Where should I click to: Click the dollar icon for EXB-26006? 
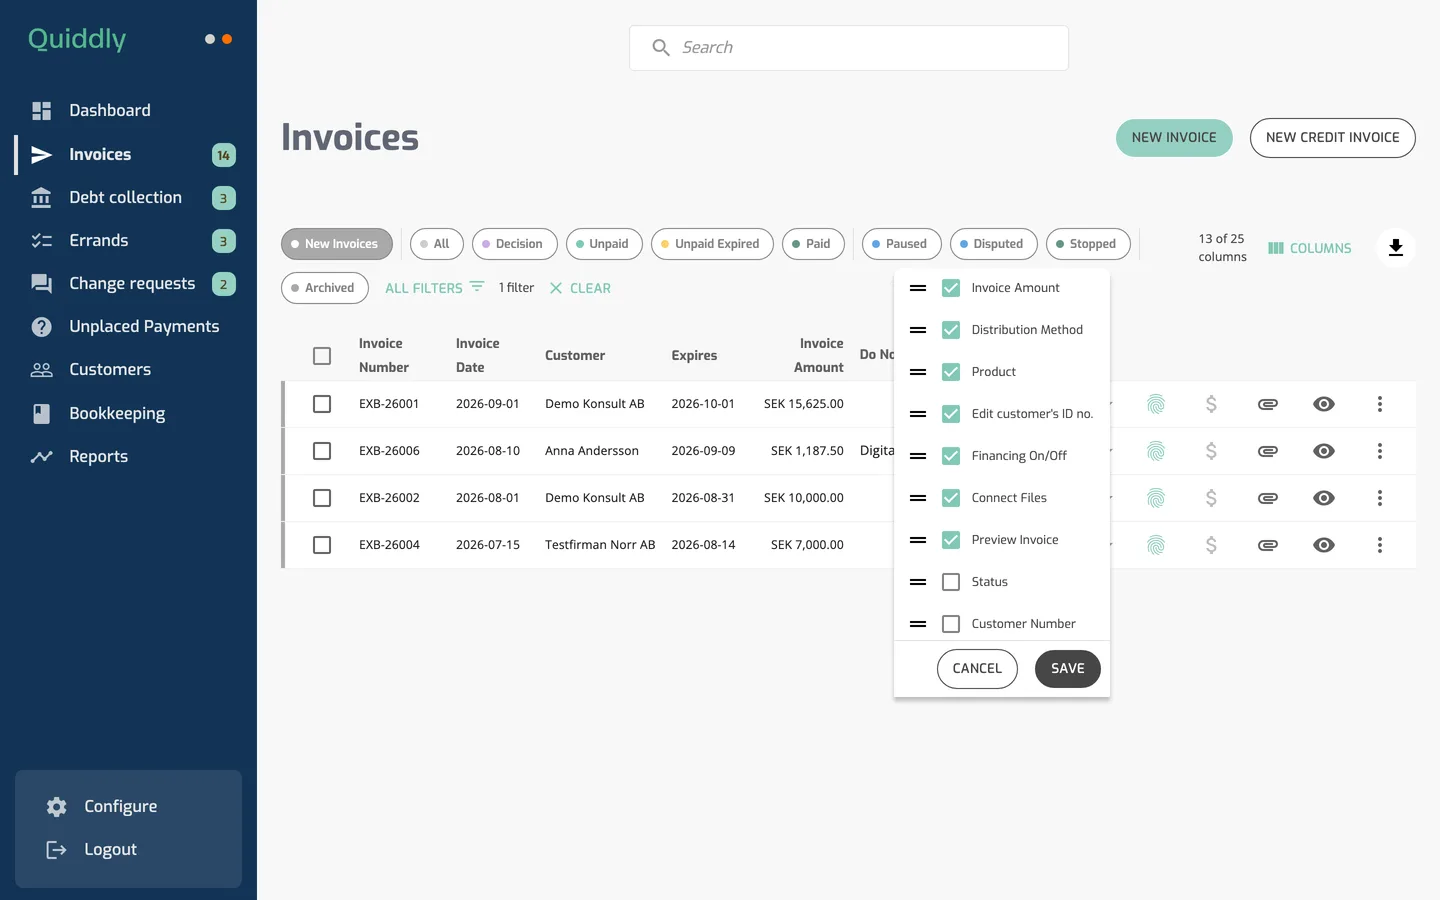coord(1211,451)
